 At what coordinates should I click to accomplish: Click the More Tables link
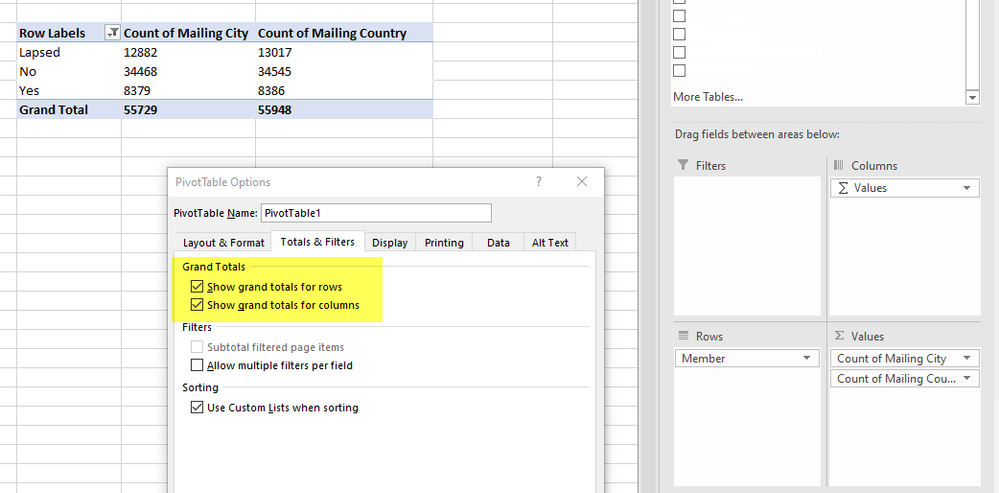708,97
